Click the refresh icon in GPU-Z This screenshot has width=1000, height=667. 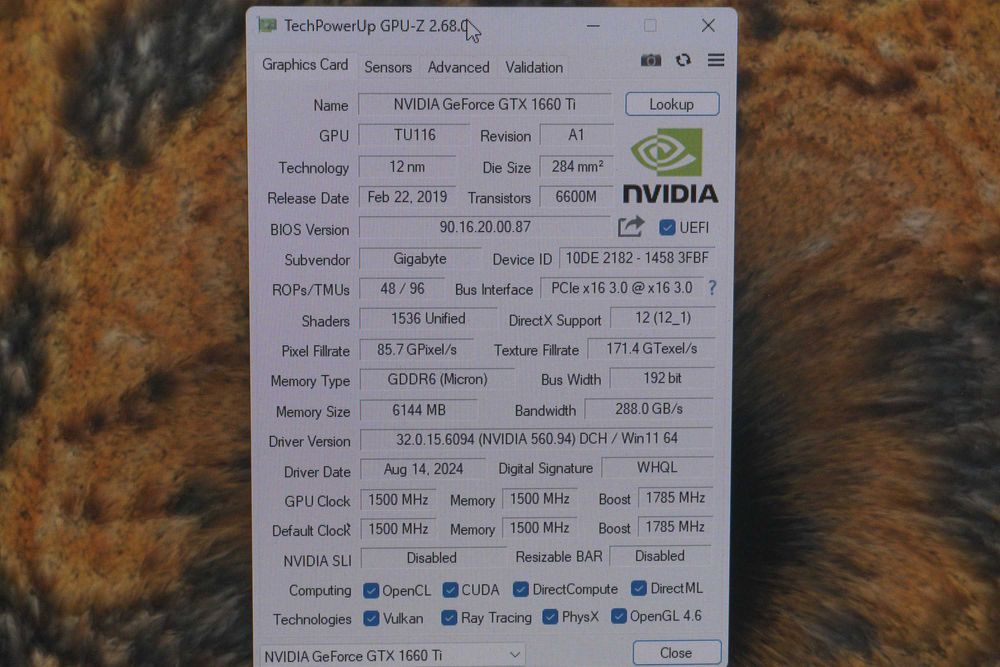pyautogui.click(x=684, y=60)
